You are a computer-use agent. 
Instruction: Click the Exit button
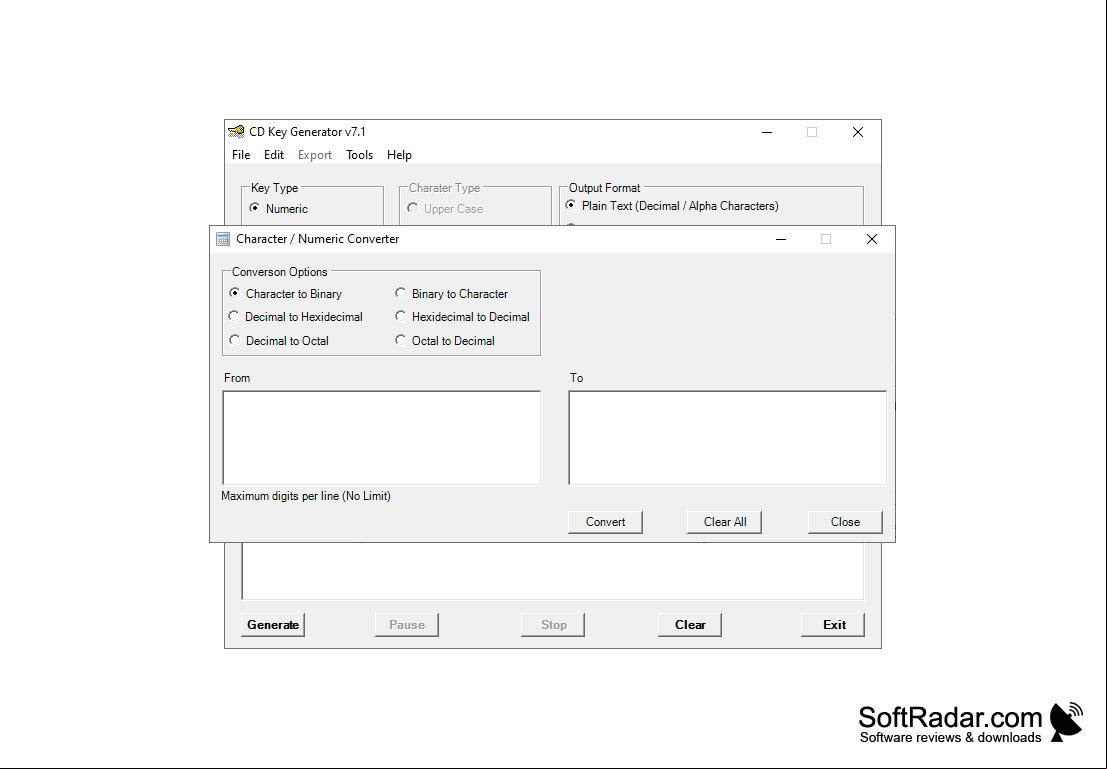click(833, 625)
